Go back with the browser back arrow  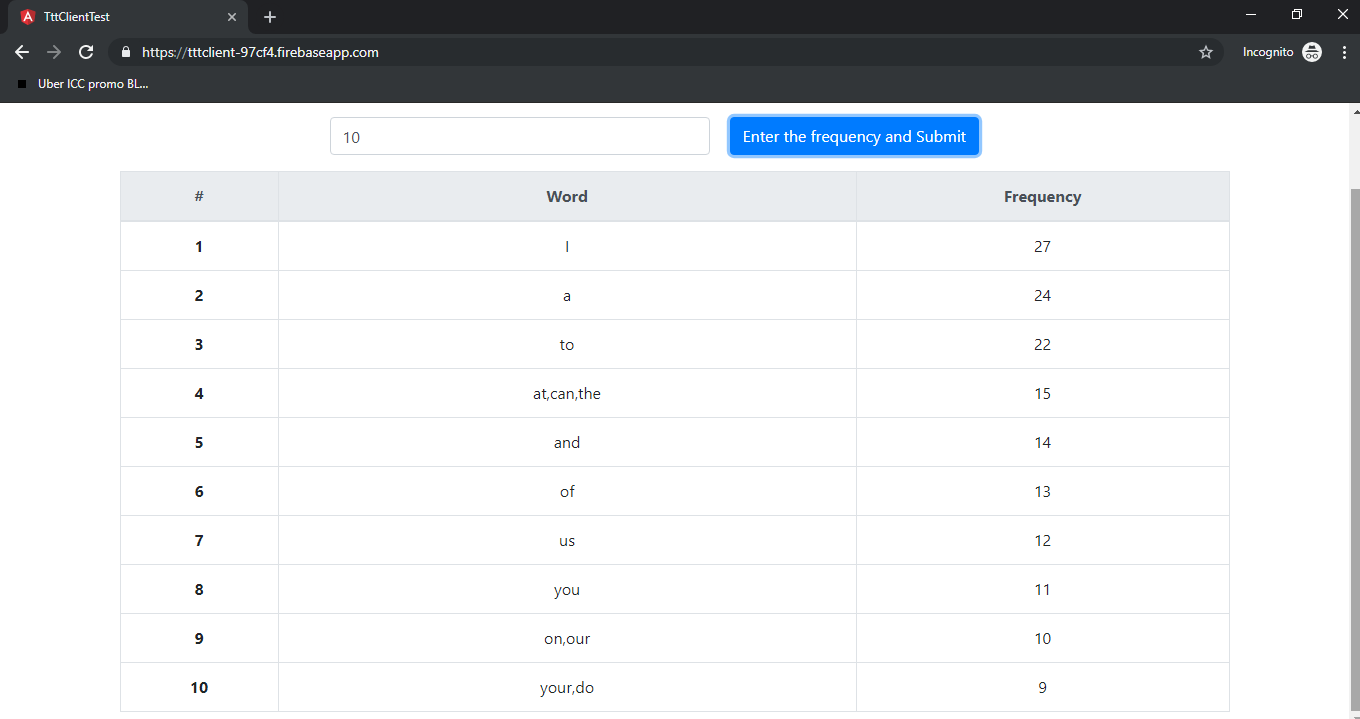(22, 52)
